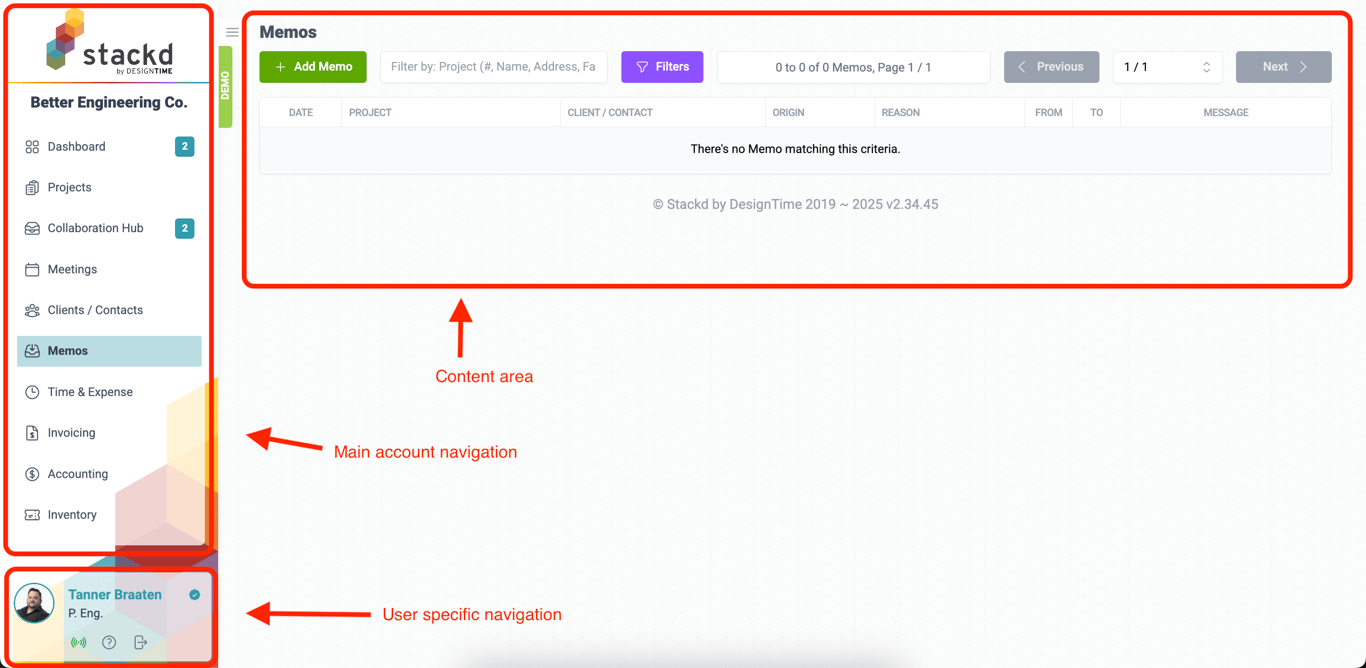
Task: Click the MESSAGE column header
Action: click(x=1226, y=113)
